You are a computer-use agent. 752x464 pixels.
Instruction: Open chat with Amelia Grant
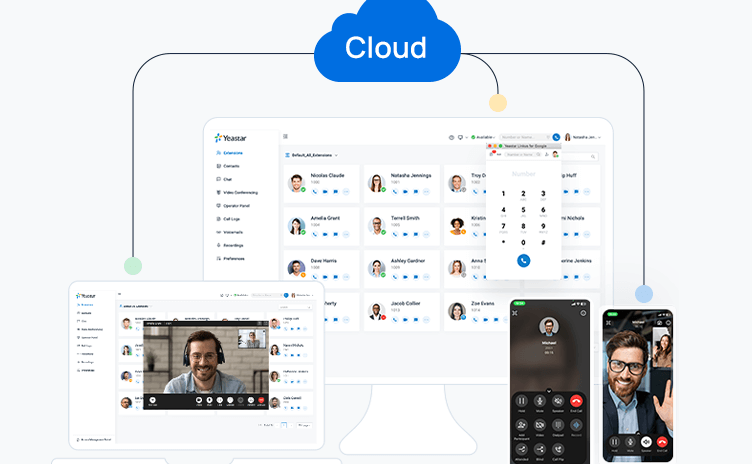point(336,234)
